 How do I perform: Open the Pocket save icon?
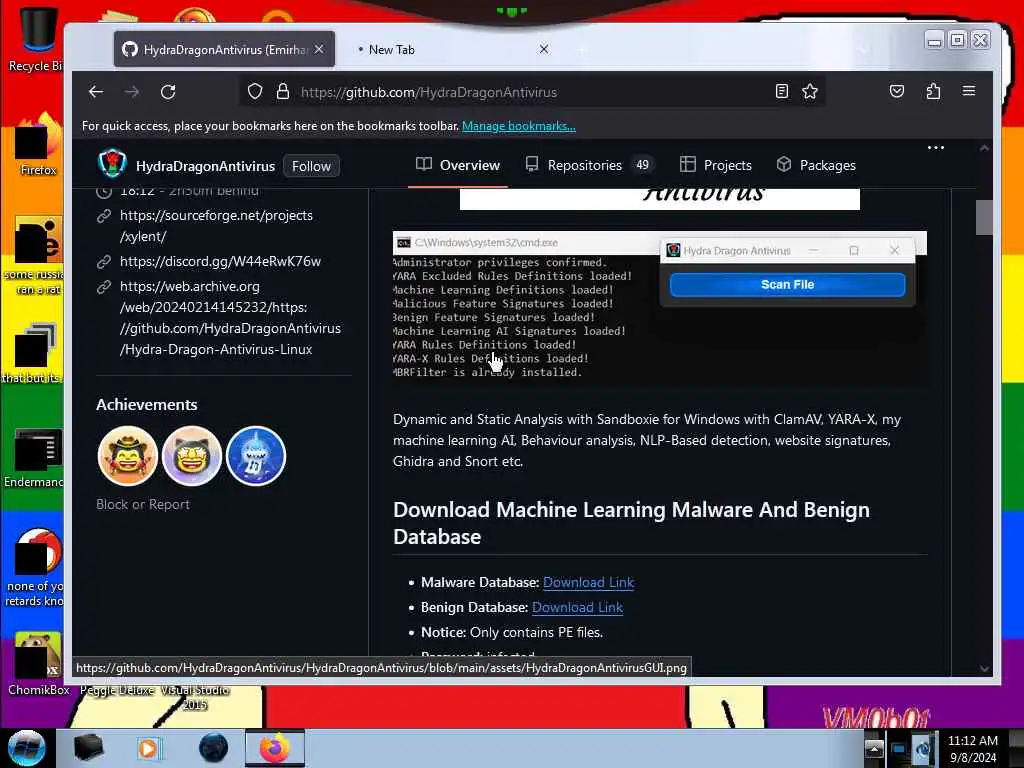(x=897, y=91)
